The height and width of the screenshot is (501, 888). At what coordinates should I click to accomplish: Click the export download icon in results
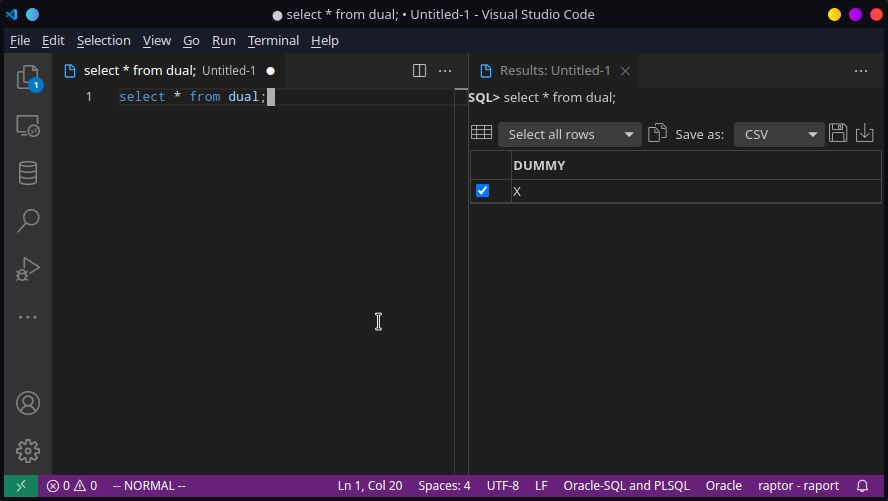(865, 133)
